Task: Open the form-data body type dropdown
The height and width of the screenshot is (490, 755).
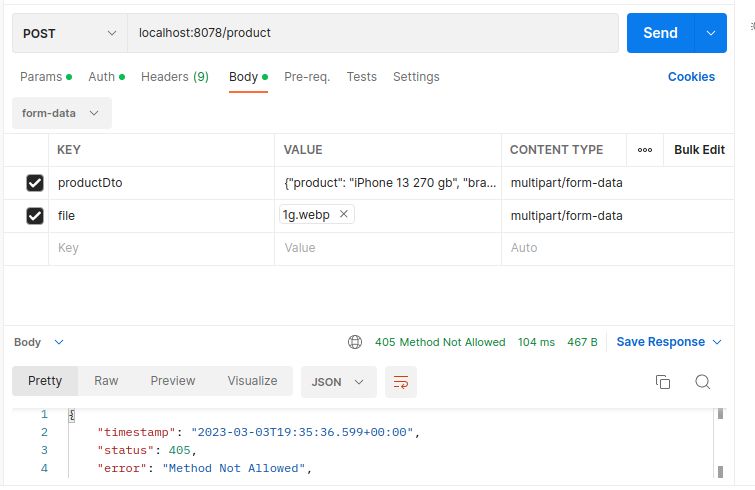Action: pyautogui.click(x=62, y=113)
